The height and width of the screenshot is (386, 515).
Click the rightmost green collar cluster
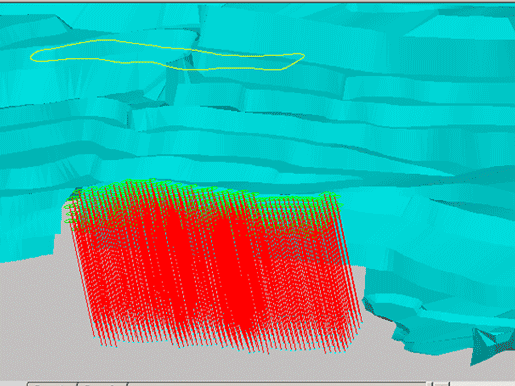coord(332,197)
